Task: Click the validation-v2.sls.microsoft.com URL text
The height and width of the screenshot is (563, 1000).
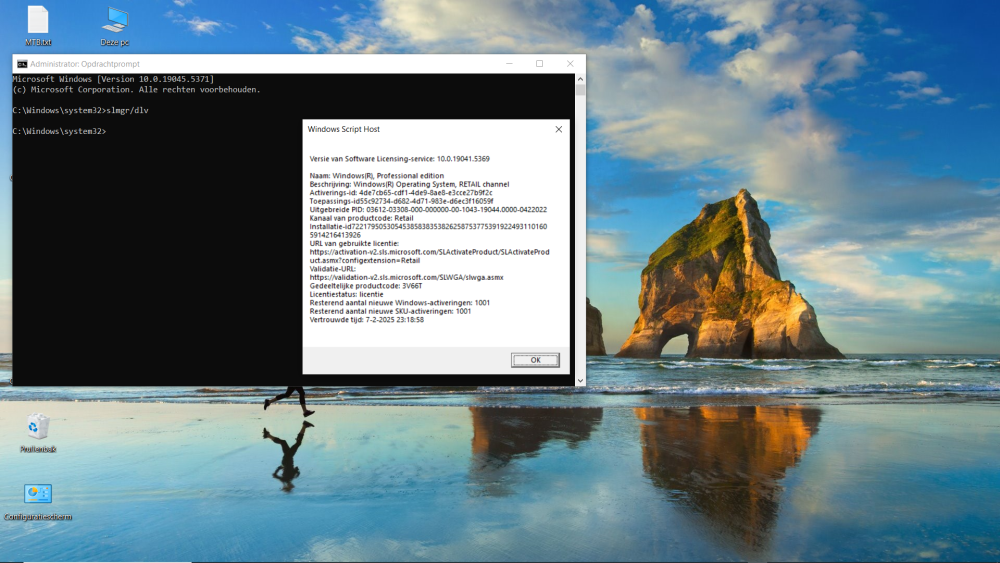Action: click(x=406, y=277)
